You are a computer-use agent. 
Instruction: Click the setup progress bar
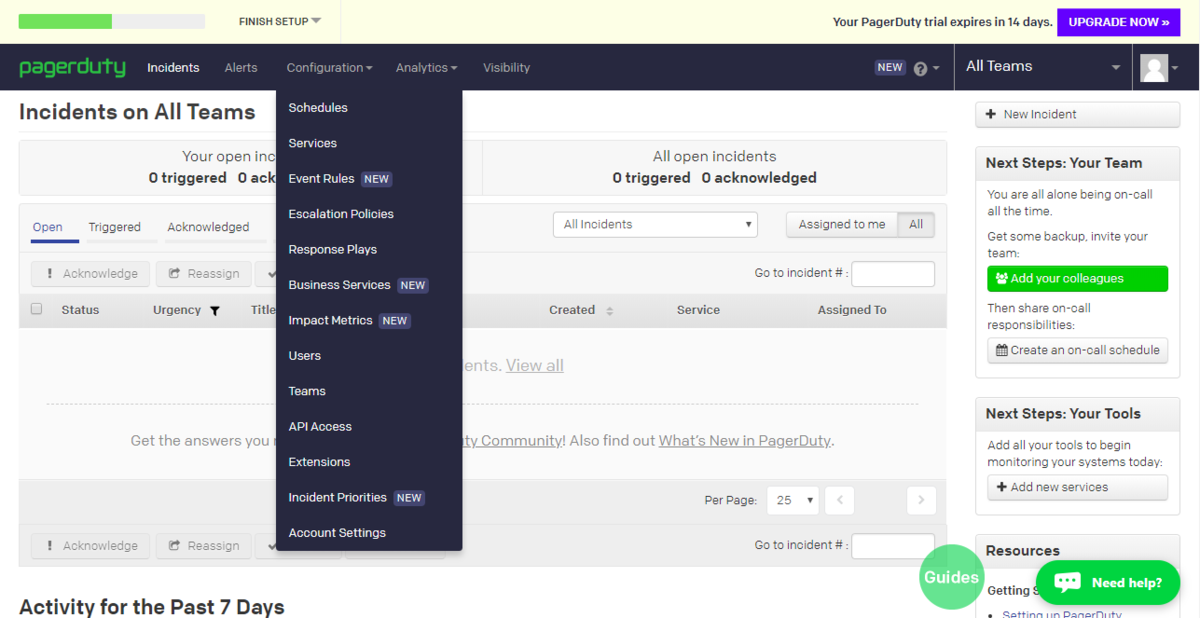[x=112, y=21]
